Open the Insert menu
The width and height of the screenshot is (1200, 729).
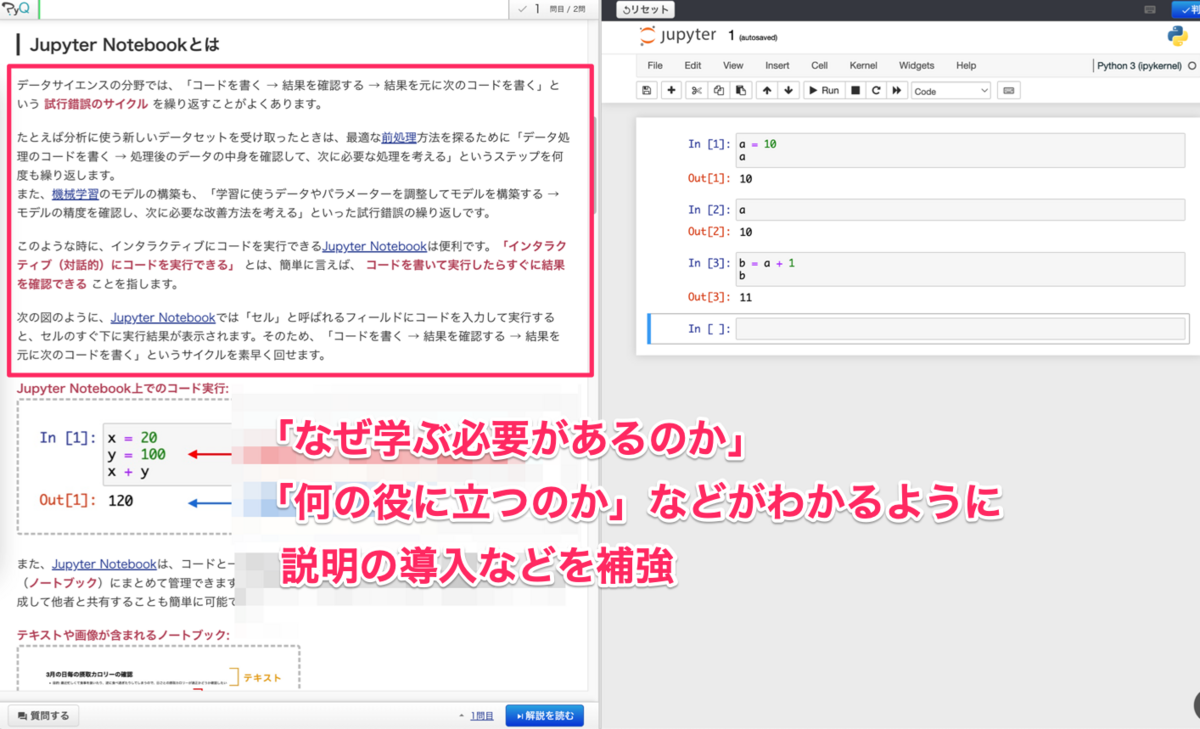(x=777, y=65)
